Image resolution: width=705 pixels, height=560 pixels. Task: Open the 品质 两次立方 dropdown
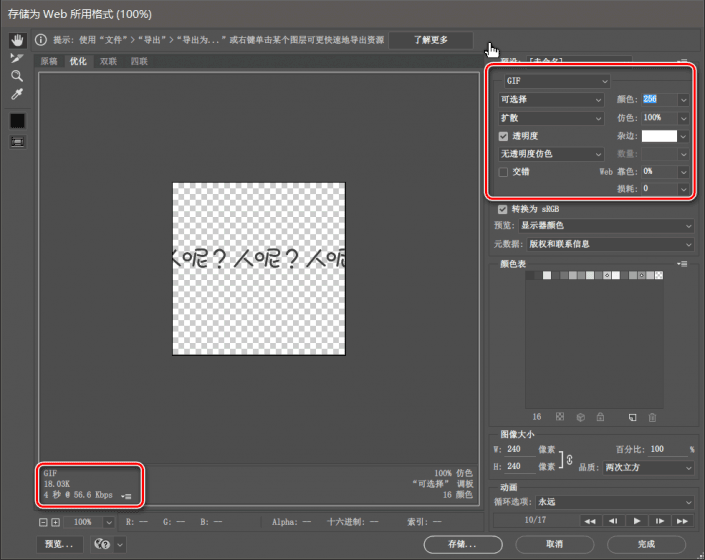tap(648, 468)
